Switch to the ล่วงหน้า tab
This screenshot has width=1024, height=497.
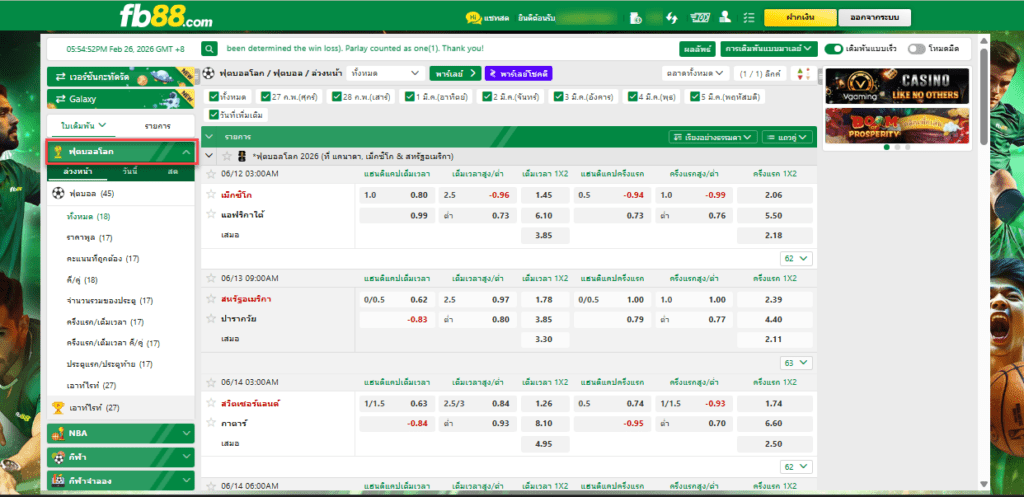77,172
